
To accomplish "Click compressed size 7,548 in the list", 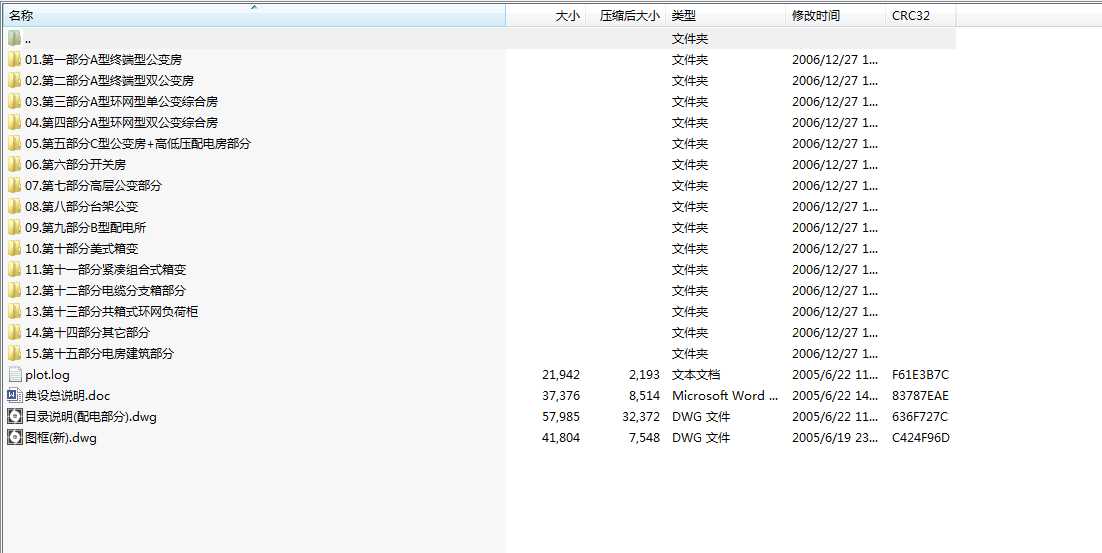I will [644, 438].
